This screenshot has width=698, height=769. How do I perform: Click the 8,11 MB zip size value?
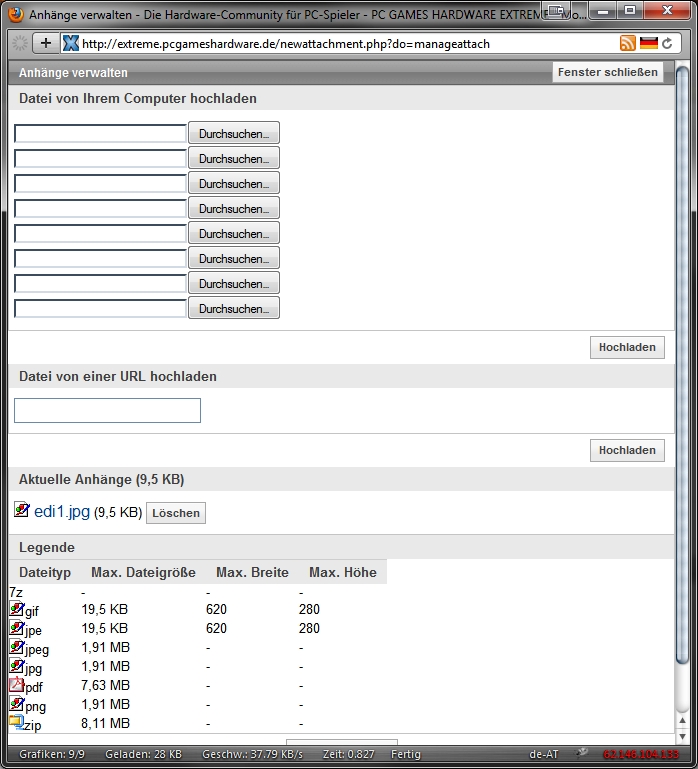tap(105, 723)
